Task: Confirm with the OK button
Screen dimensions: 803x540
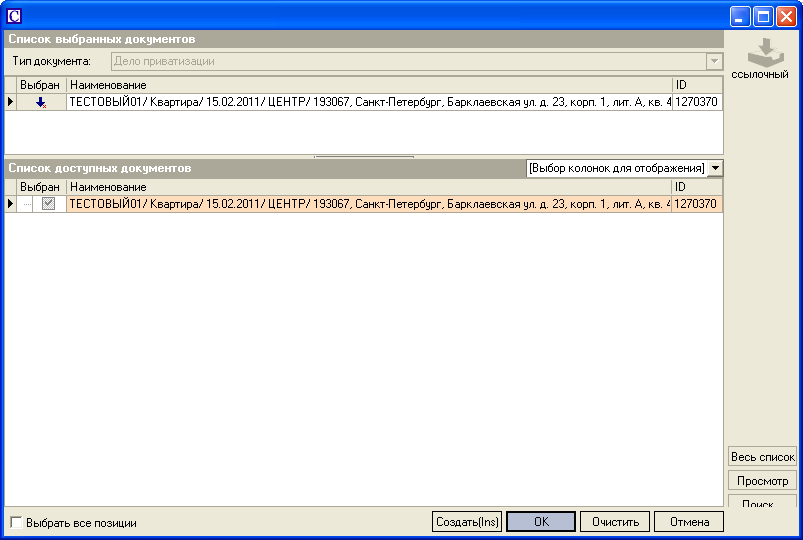Action: [x=541, y=522]
